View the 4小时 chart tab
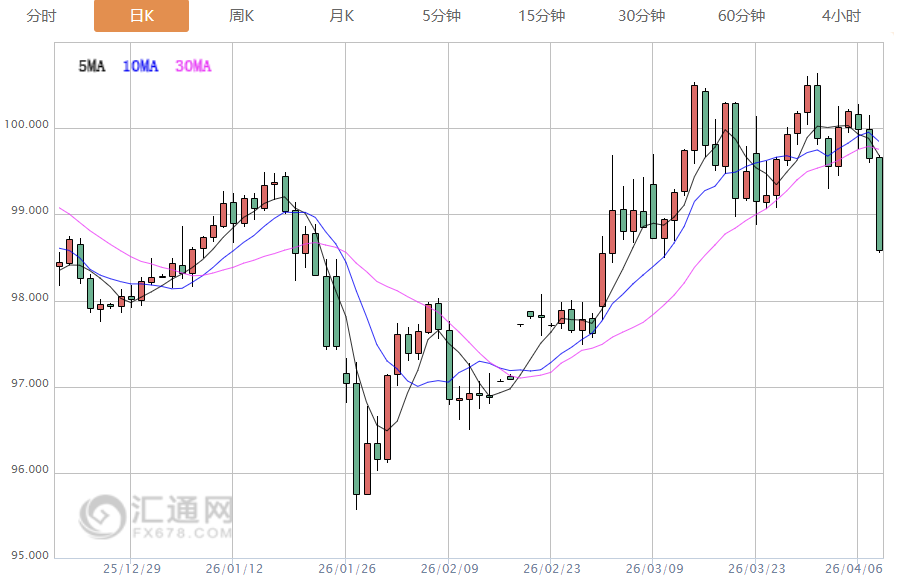 pos(841,16)
